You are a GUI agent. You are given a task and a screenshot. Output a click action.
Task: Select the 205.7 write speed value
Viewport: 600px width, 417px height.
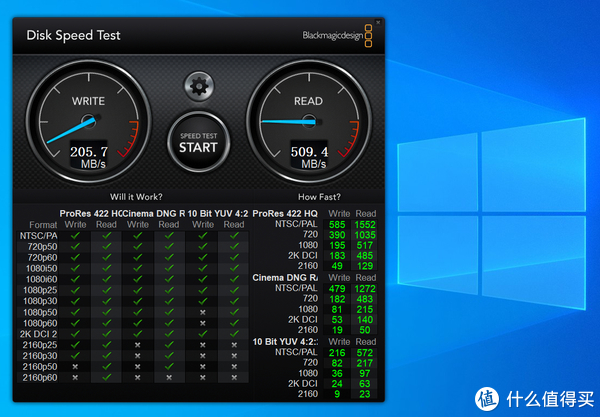89,152
